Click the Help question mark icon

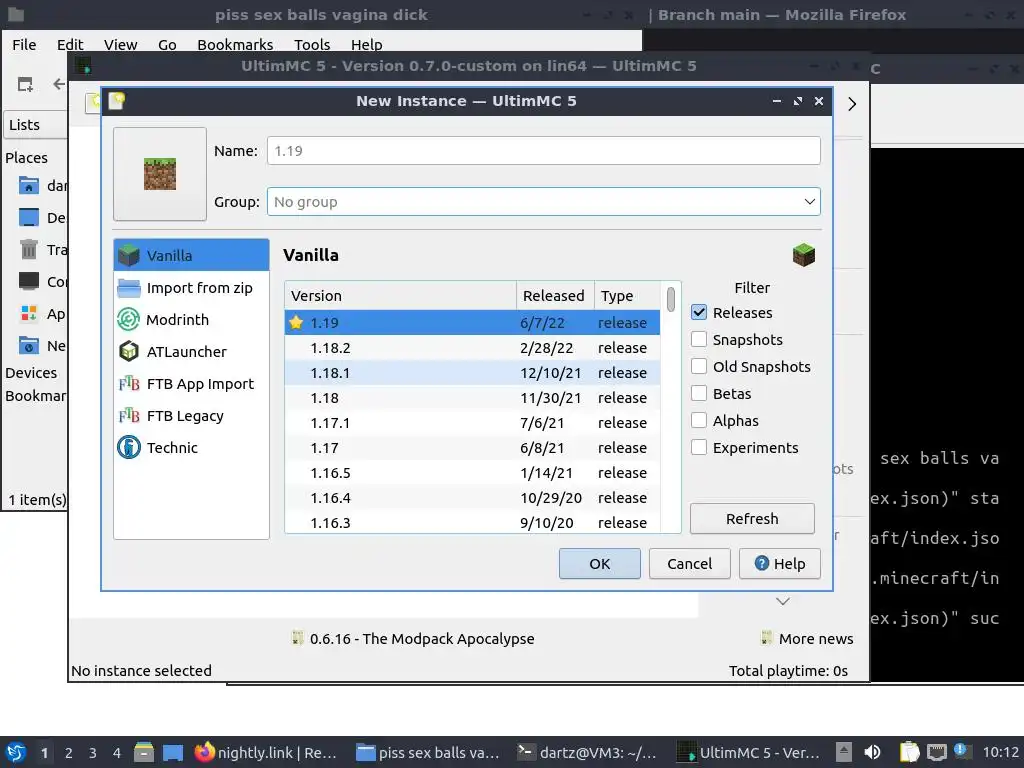(x=761, y=563)
